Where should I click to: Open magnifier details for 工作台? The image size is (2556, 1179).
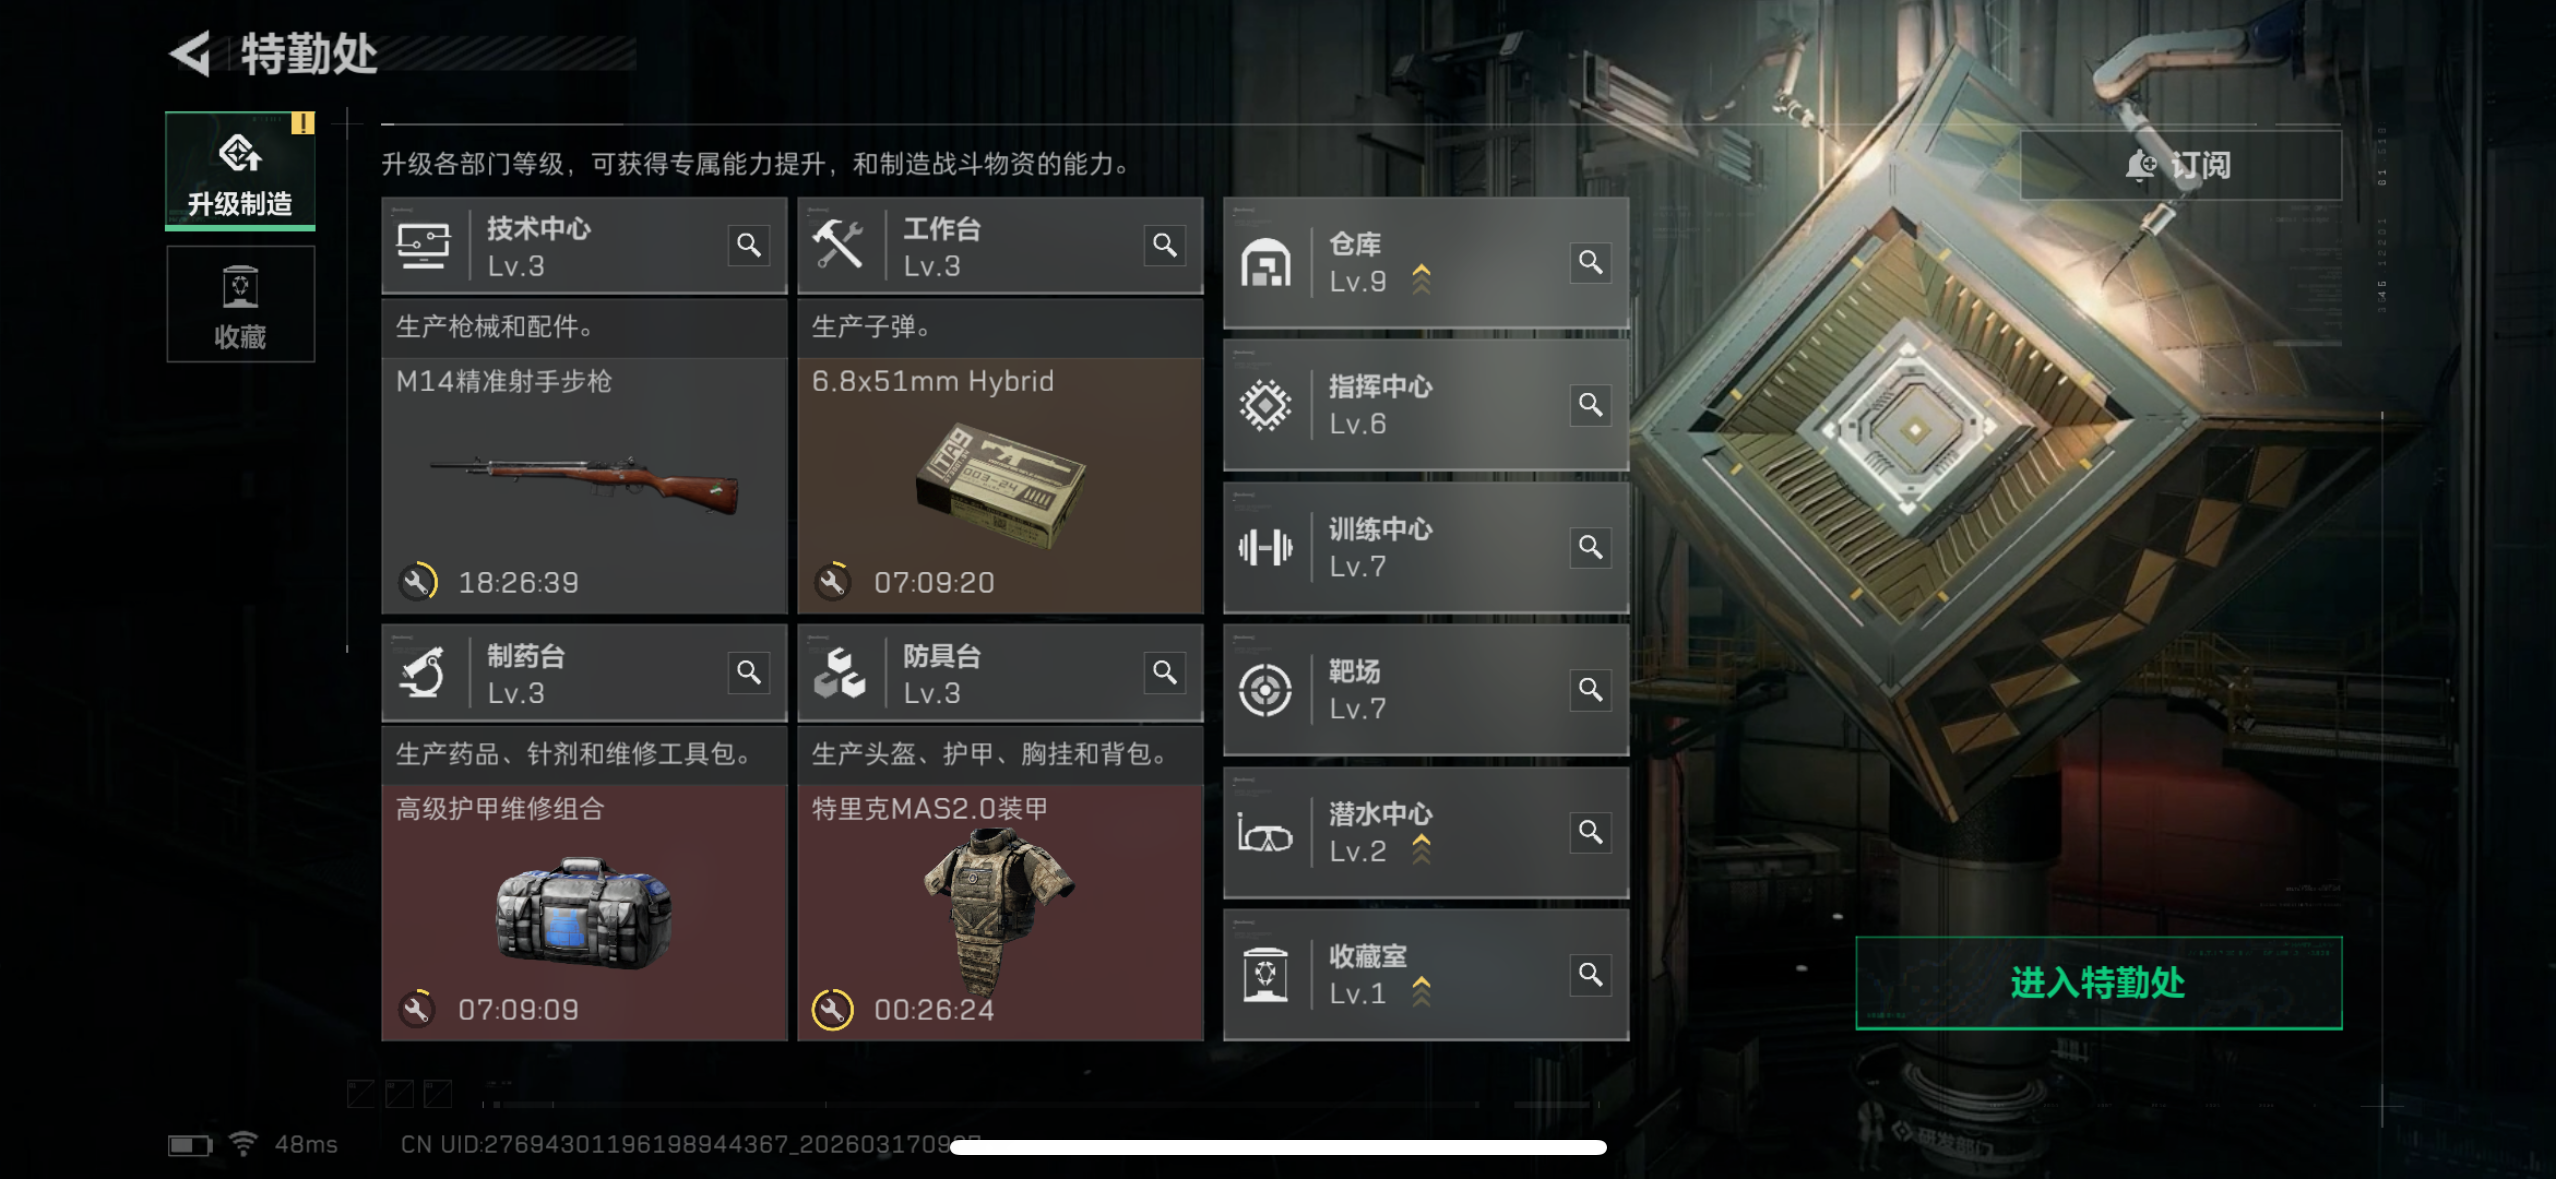click(x=1165, y=245)
